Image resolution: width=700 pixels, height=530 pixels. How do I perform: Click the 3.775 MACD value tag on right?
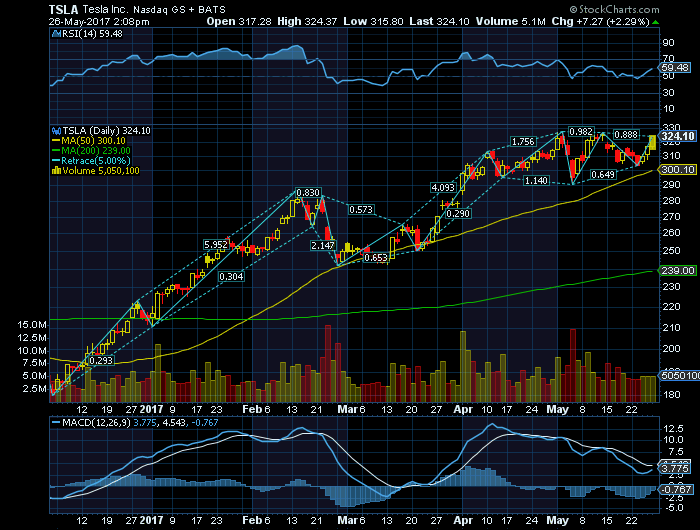(675, 468)
